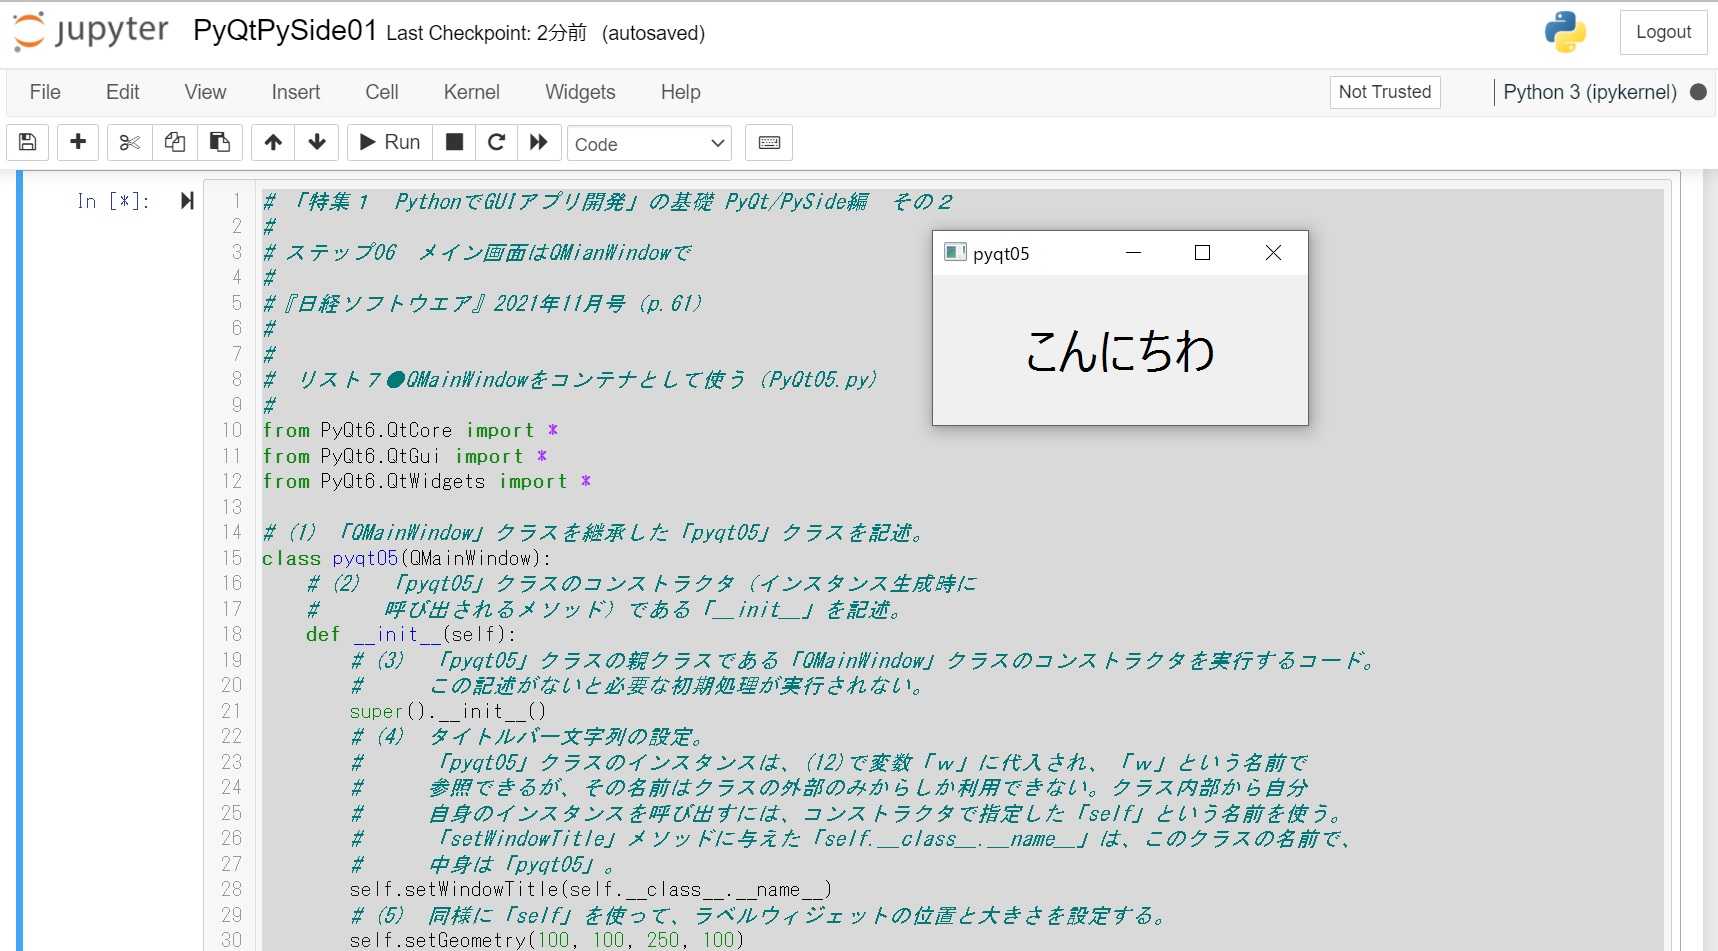This screenshot has height=951, width=1718.
Task: Paste cell from clipboard
Action: (220, 142)
